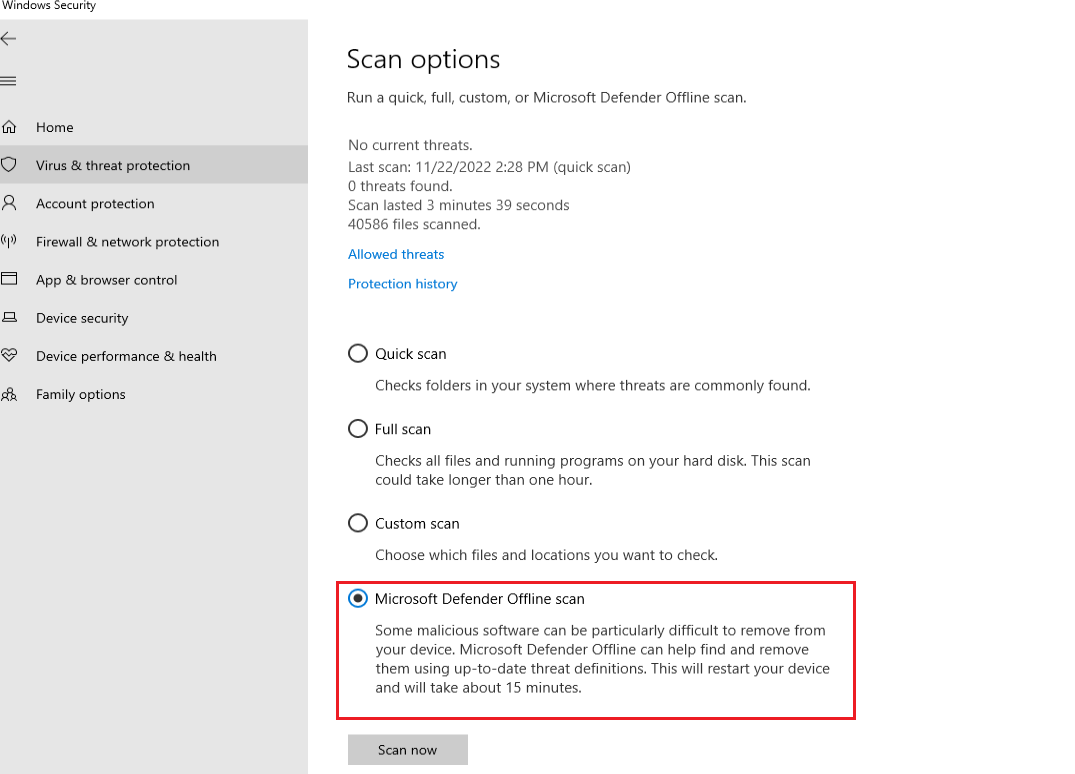1075x774 pixels.
Task: Click the '0 threats found.' text
Action: (400, 186)
